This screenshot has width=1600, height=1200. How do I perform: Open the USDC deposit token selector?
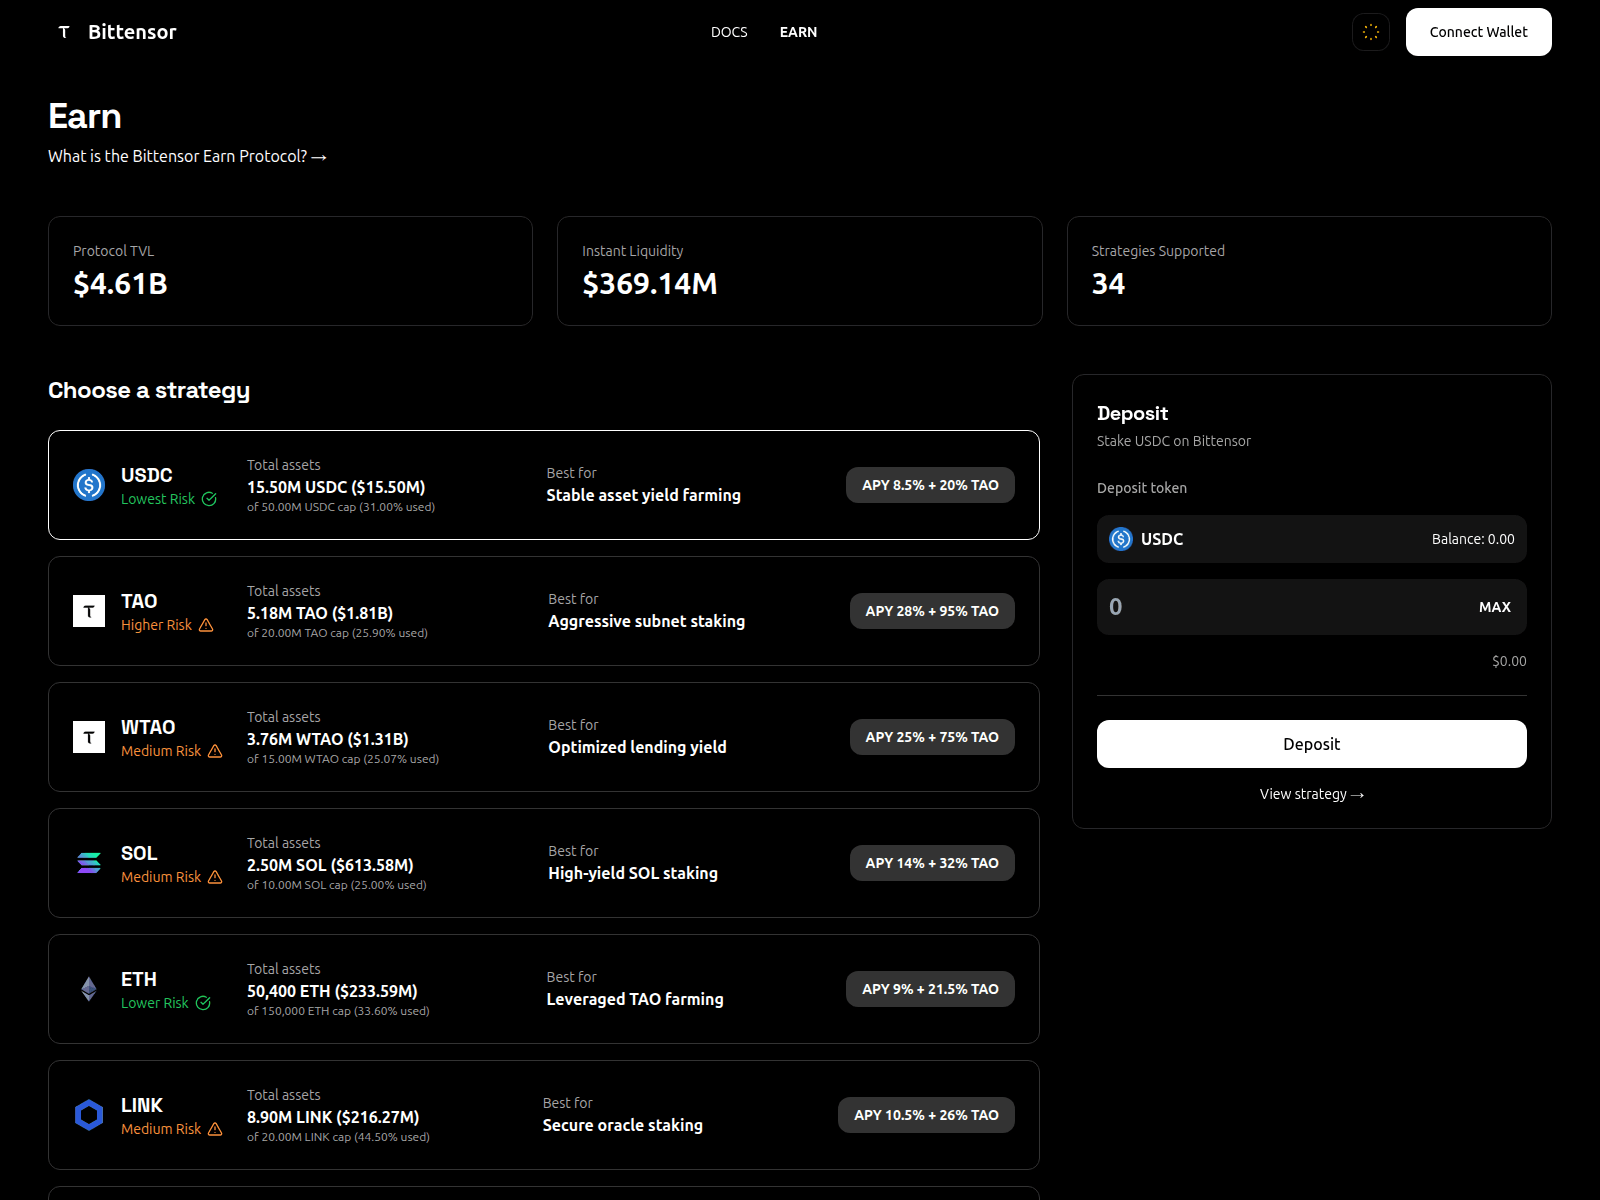point(1311,539)
